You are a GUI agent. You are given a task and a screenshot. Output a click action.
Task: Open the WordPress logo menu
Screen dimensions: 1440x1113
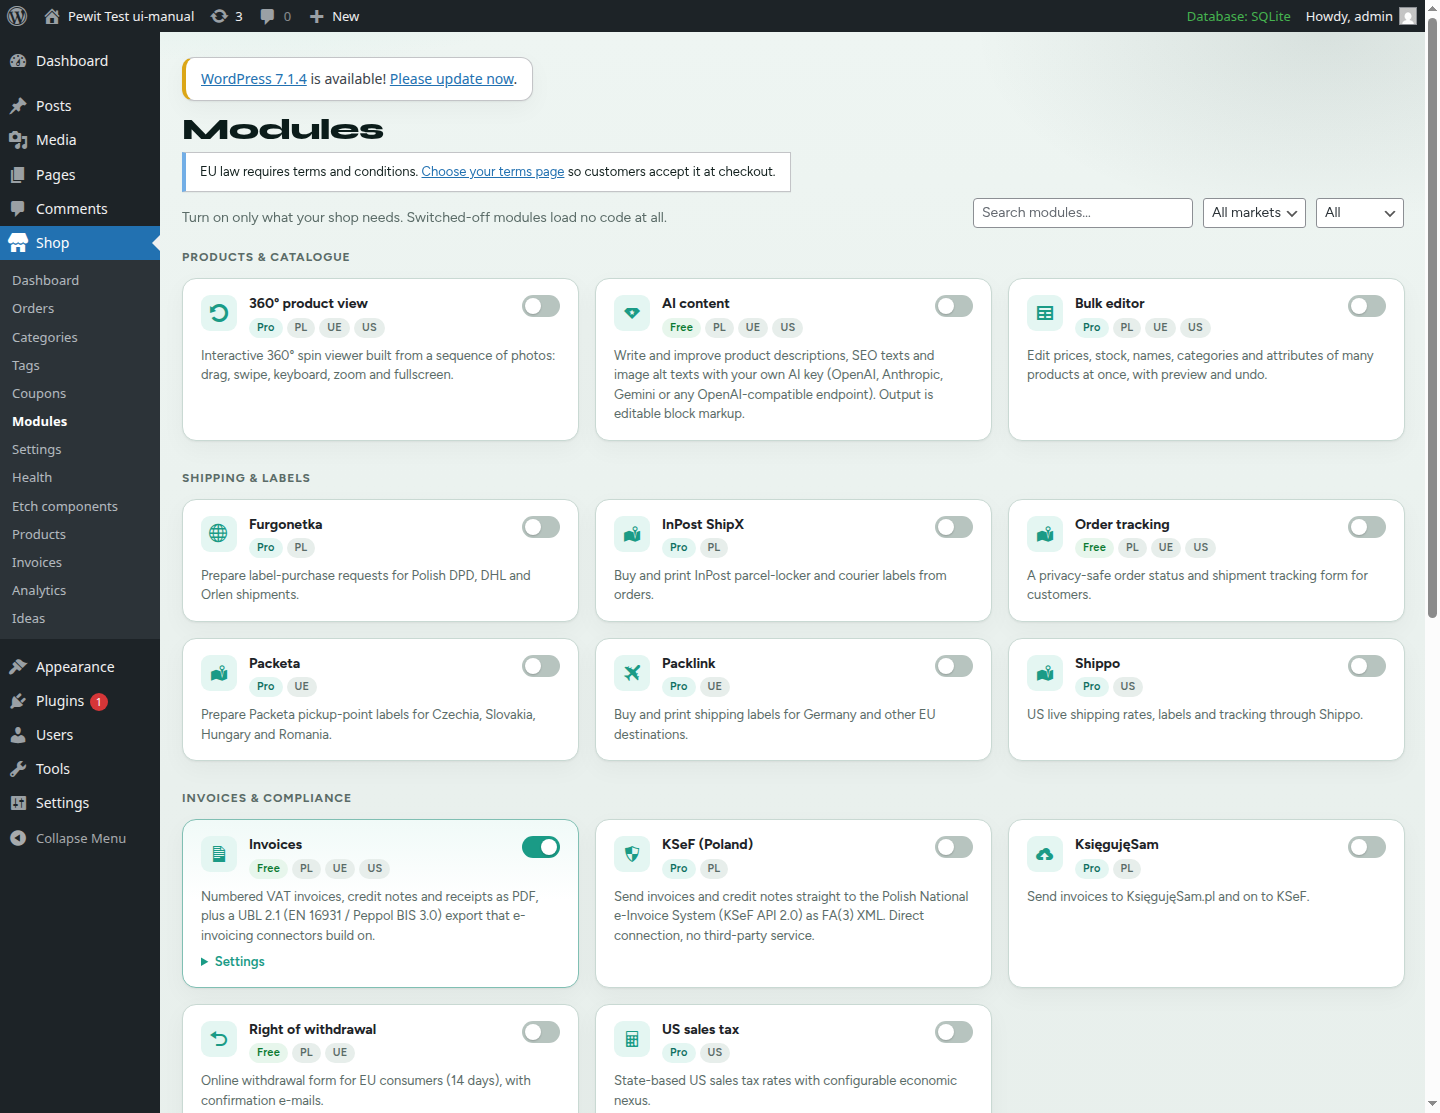pyautogui.click(x=17, y=16)
